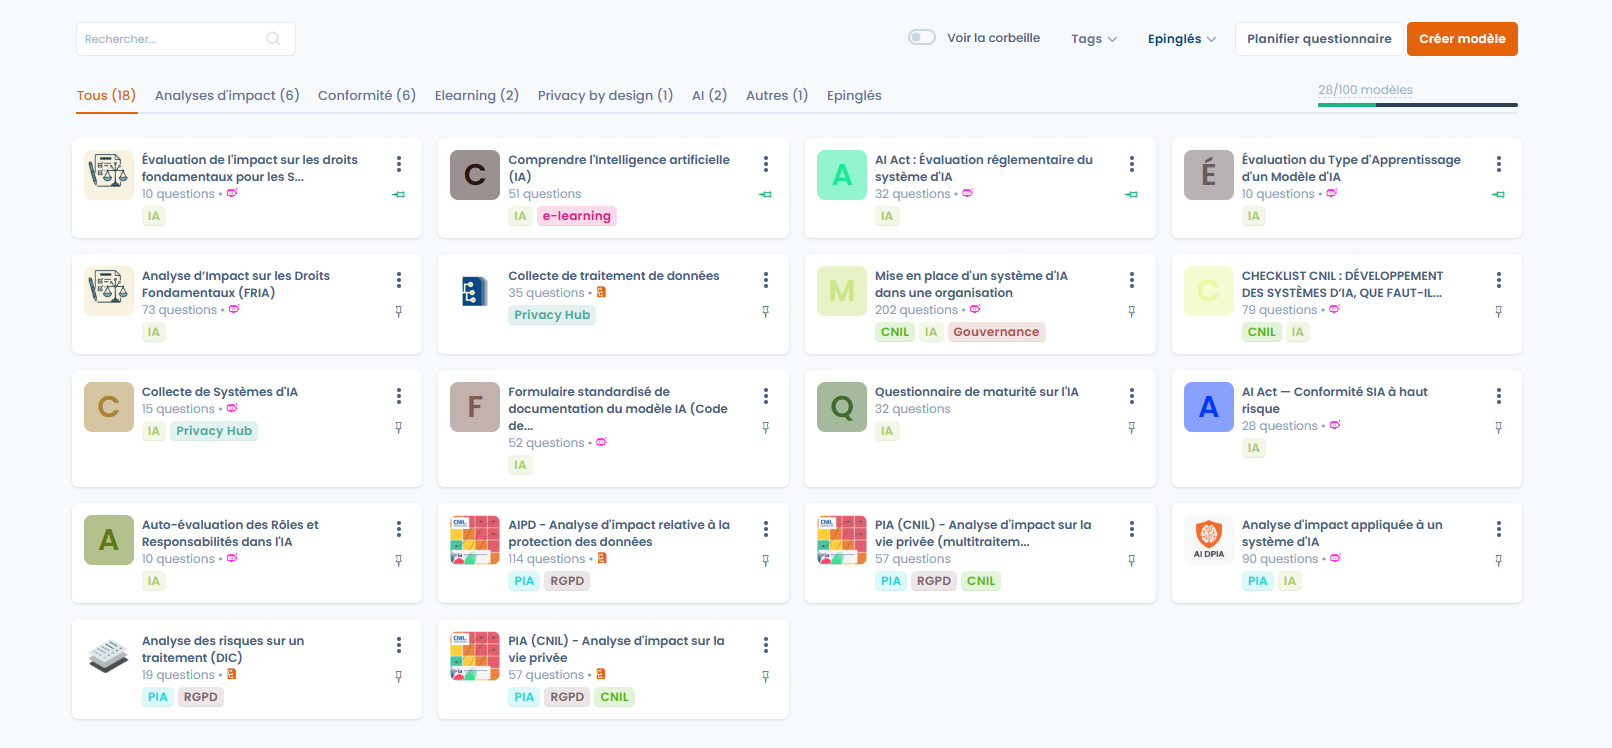The width and height of the screenshot is (1612, 748).
Task: Click scales icon on FRIA card
Action: (108, 291)
